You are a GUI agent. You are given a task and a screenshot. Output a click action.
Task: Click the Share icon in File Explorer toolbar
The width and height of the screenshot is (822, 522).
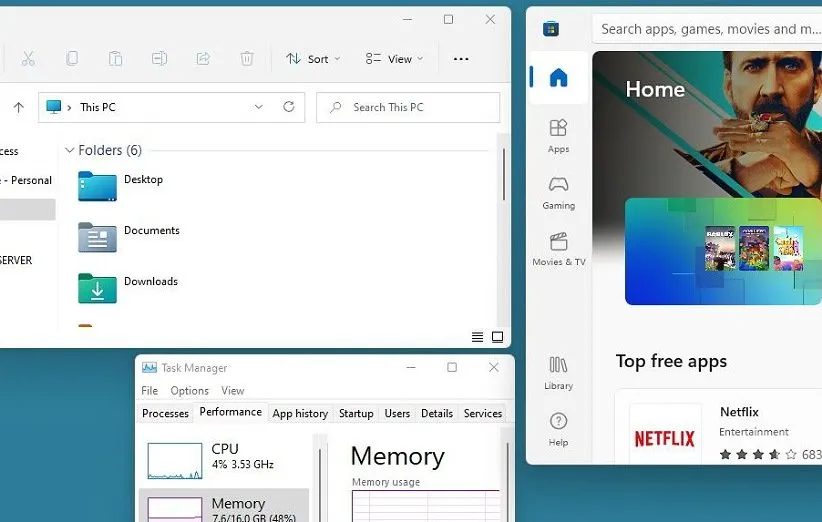click(203, 59)
